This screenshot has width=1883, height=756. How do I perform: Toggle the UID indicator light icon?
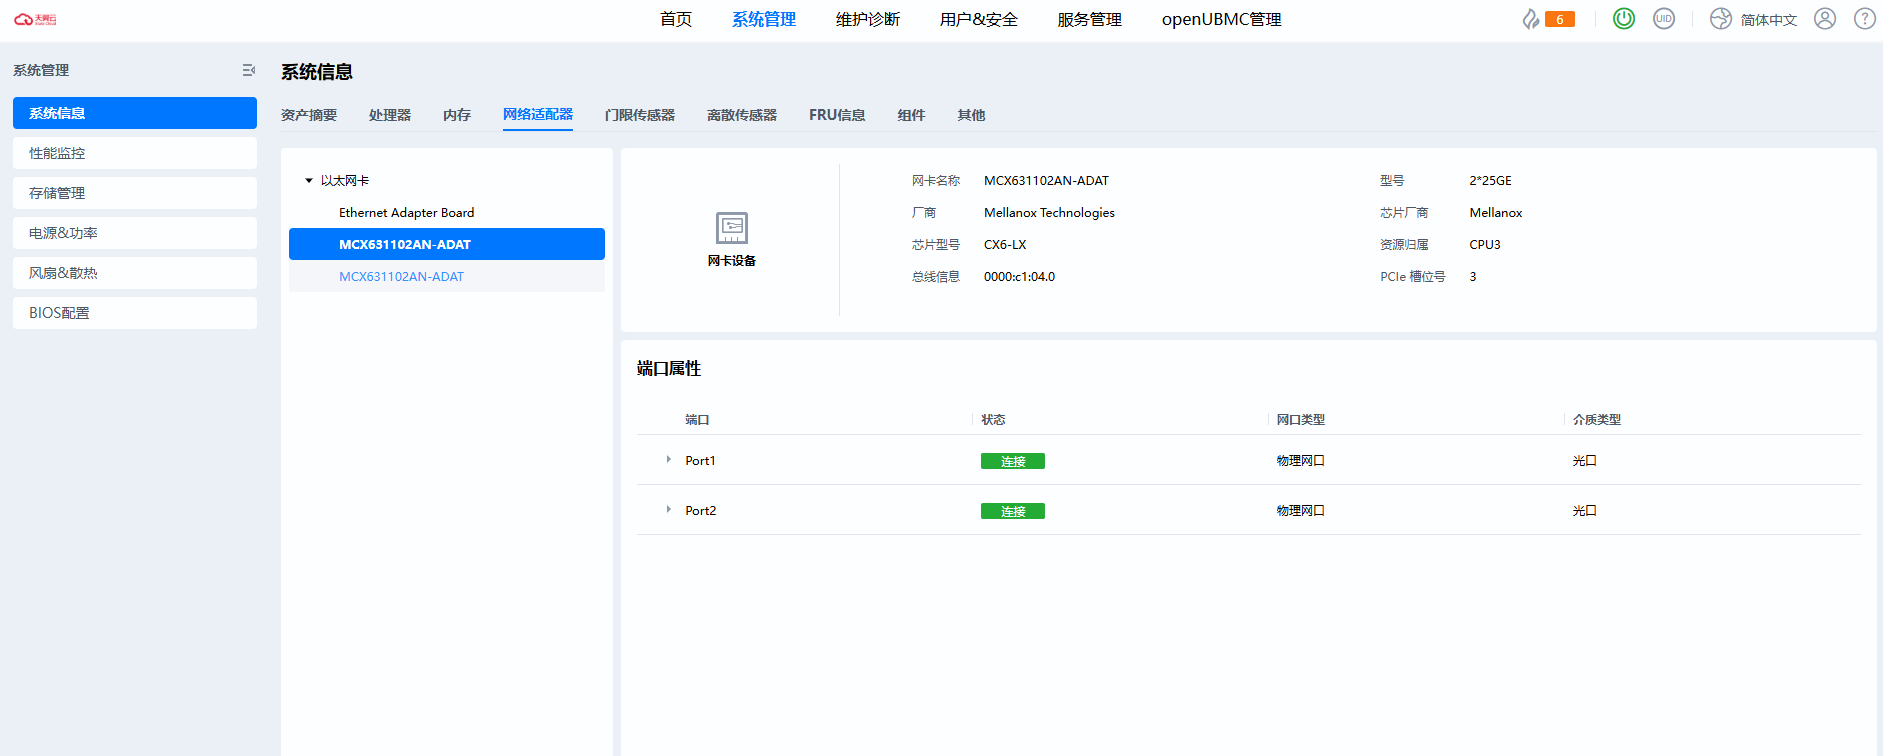pos(1663,19)
